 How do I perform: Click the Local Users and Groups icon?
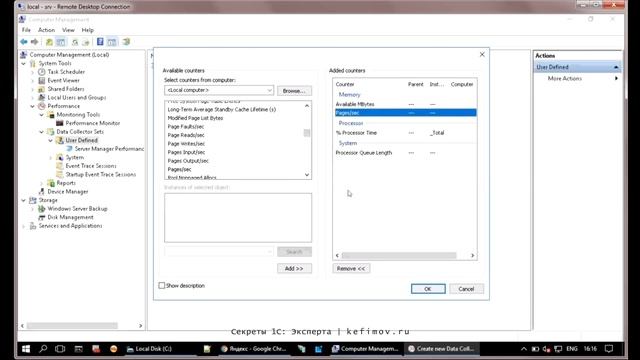click(42, 98)
